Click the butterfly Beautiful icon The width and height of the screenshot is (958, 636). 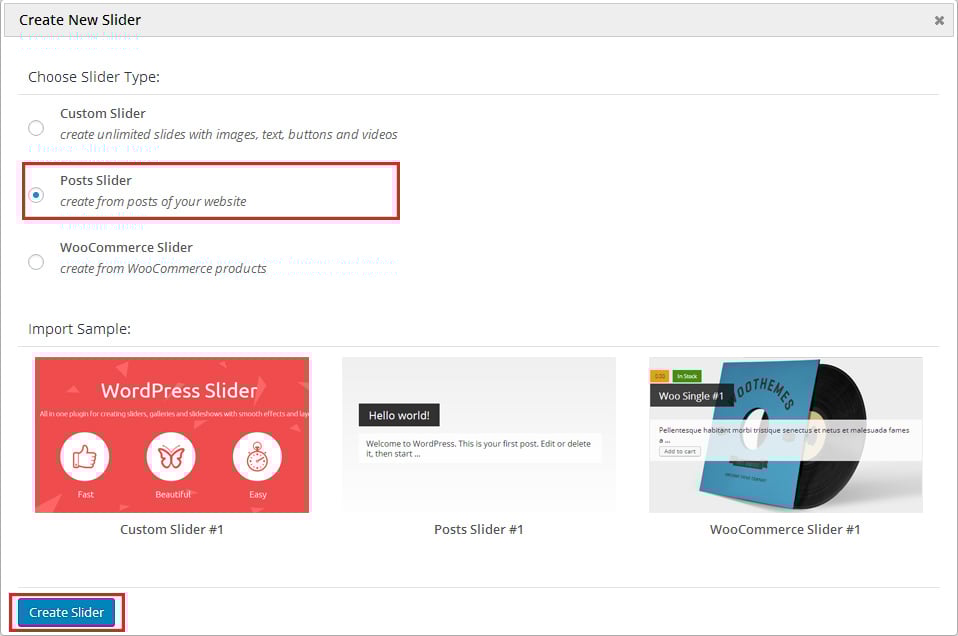click(x=172, y=457)
